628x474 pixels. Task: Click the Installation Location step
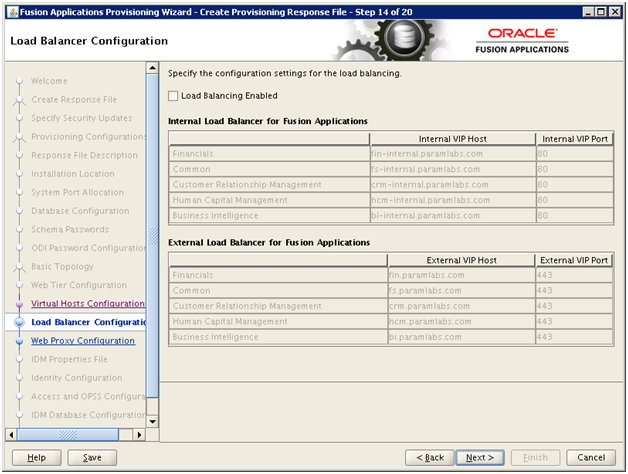pyautogui.click(x=73, y=174)
